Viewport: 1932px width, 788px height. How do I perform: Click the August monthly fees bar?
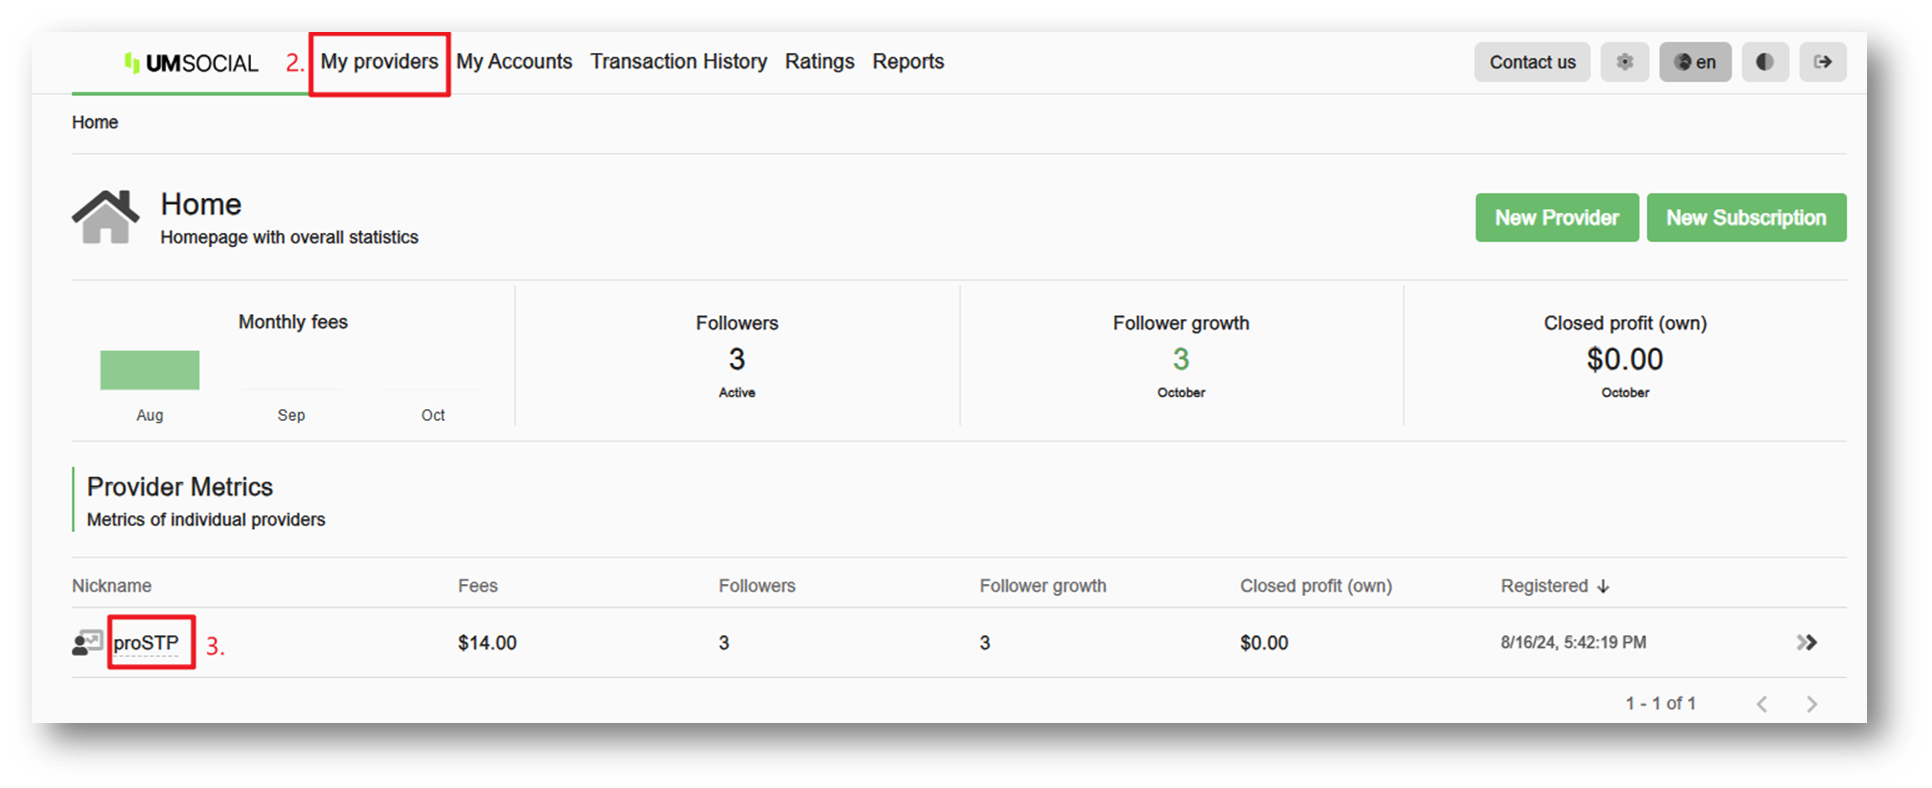150,370
